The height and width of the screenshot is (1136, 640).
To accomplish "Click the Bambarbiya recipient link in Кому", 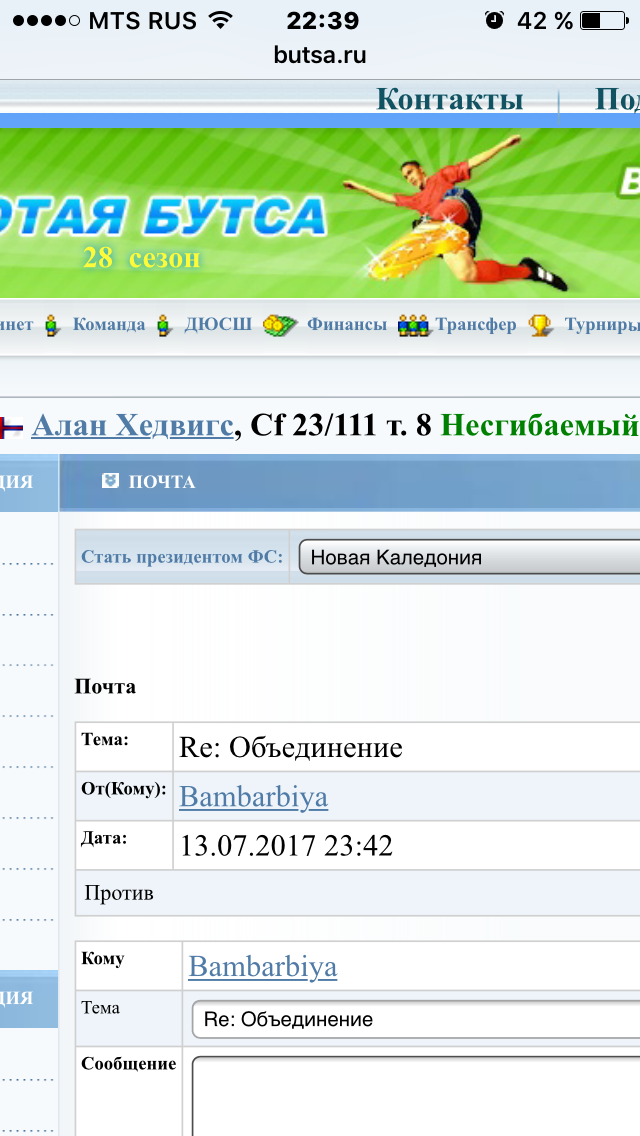I will (262, 967).
